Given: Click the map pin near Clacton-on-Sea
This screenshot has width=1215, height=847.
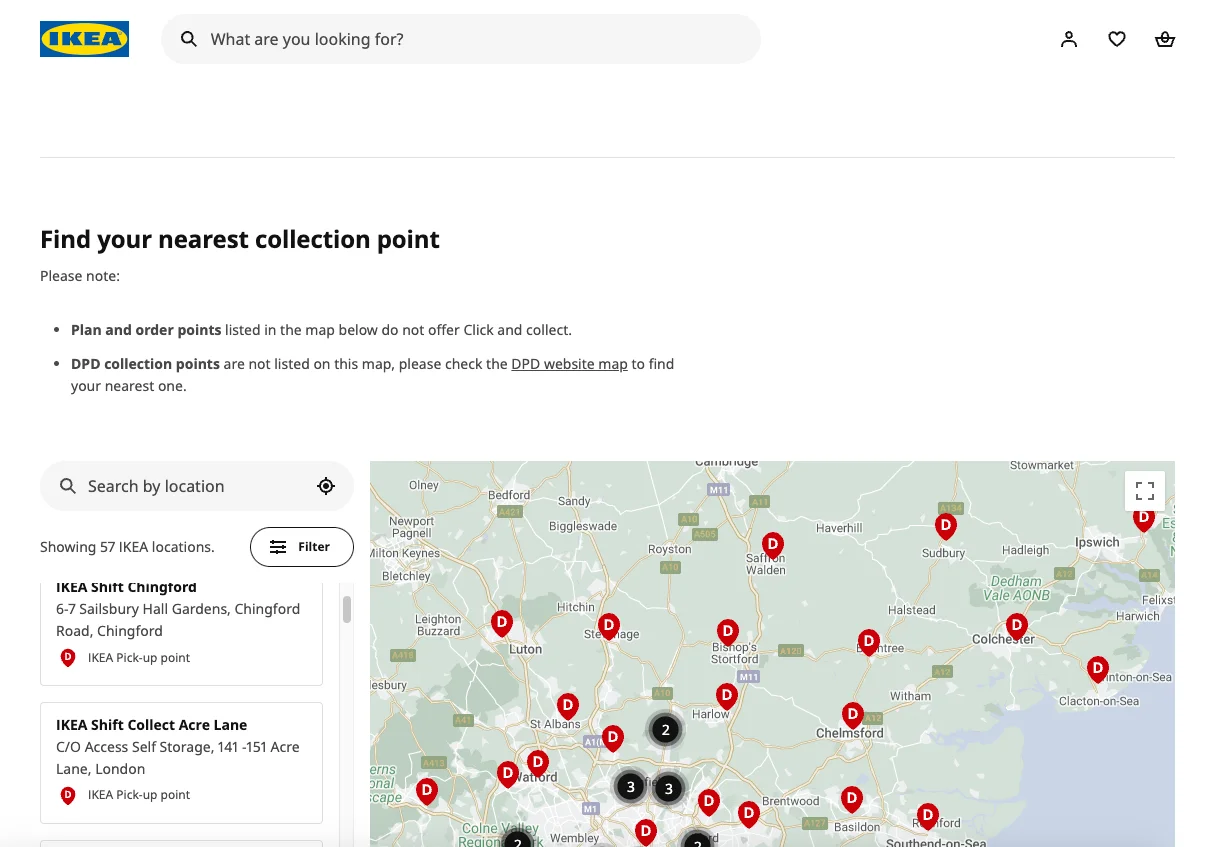Looking at the screenshot, I should (1098, 669).
